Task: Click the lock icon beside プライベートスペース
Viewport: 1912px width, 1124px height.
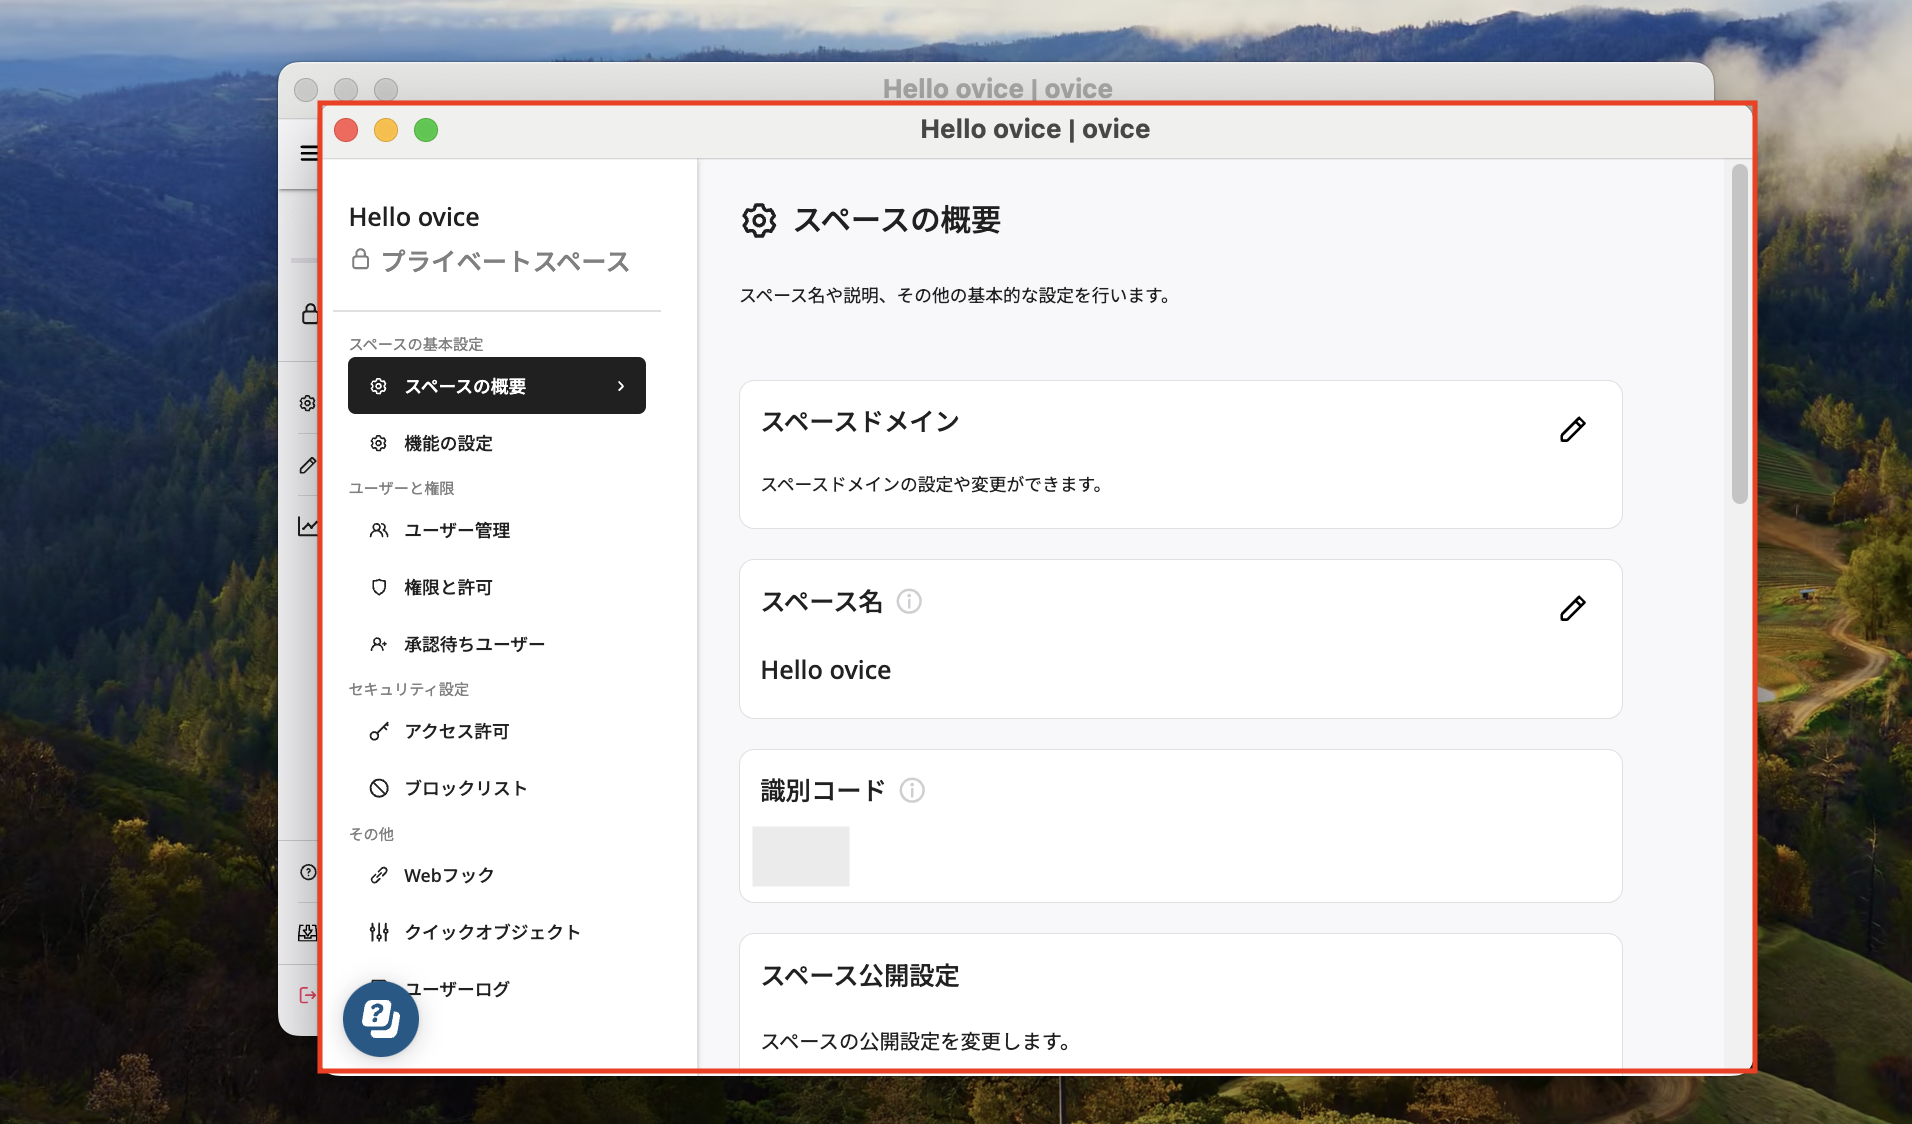Action: click(361, 260)
